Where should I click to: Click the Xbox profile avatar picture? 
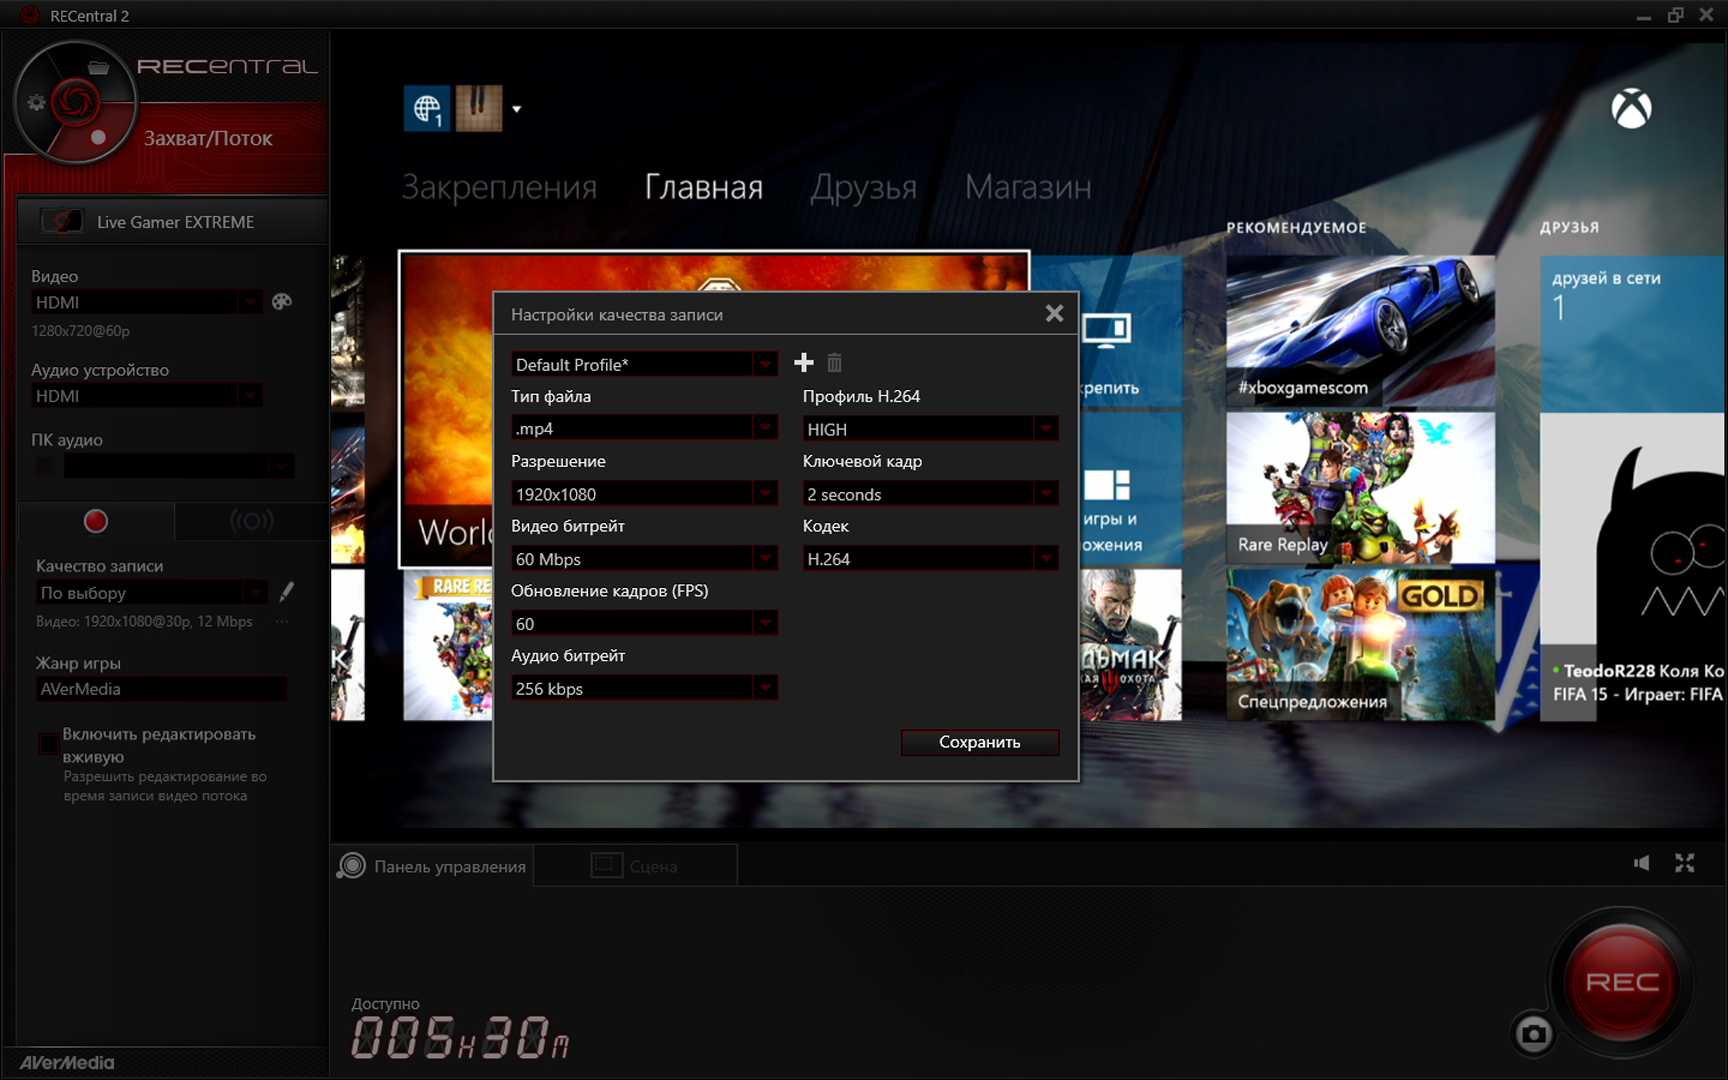[479, 108]
